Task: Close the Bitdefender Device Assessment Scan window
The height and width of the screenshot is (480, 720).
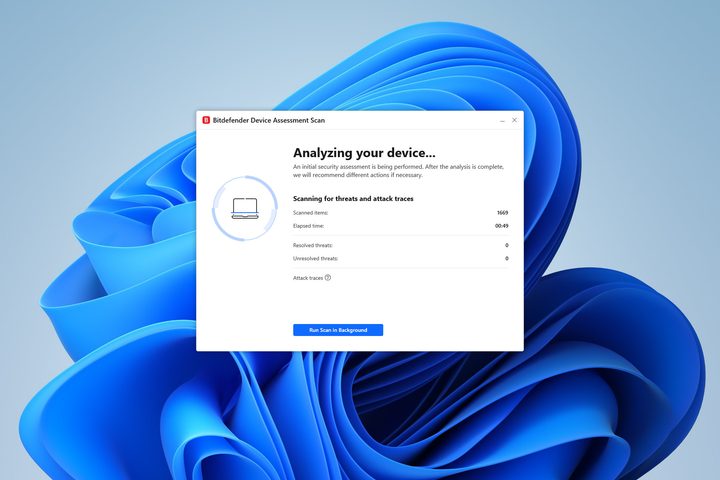Action: point(514,120)
